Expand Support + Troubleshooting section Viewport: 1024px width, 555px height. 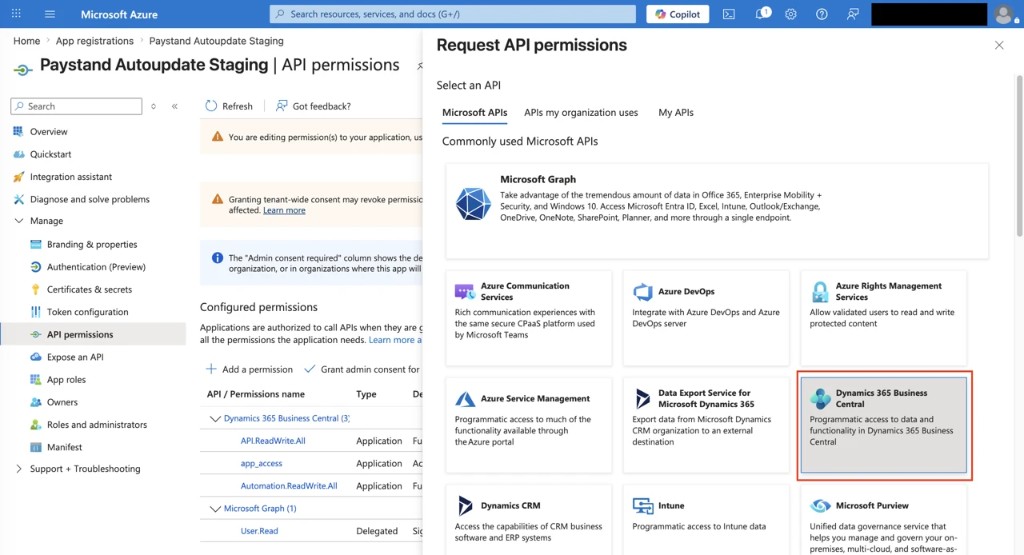(18, 469)
